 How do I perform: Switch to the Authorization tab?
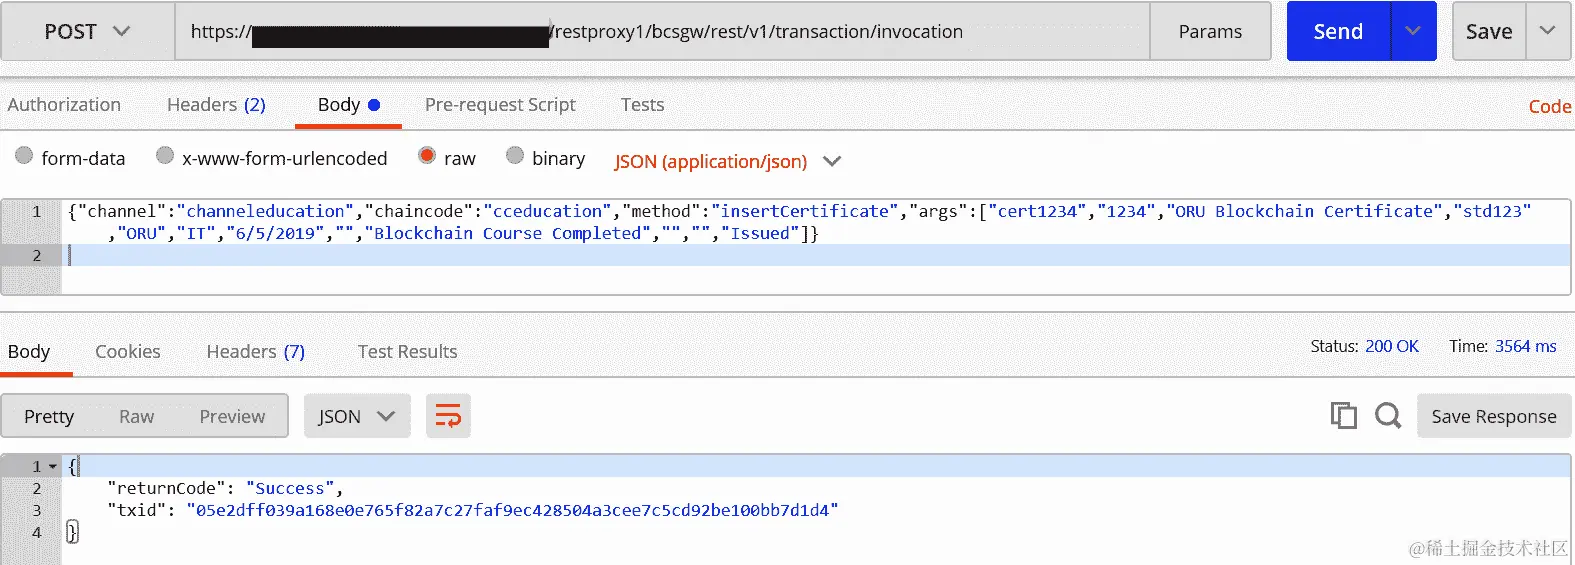tap(64, 105)
